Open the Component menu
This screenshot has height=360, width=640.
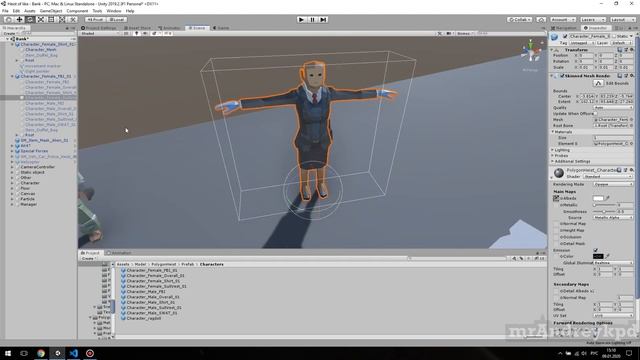point(77,11)
